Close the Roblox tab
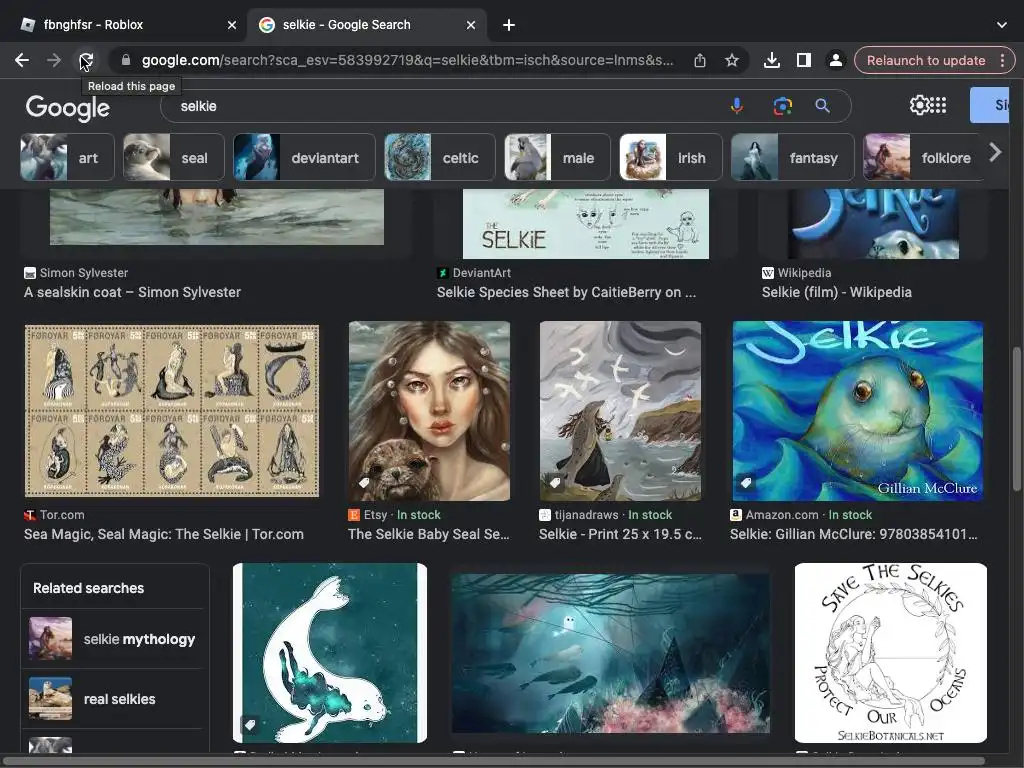Image resolution: width=1024 pixels, height=768 pixels. tap(232, 25)
